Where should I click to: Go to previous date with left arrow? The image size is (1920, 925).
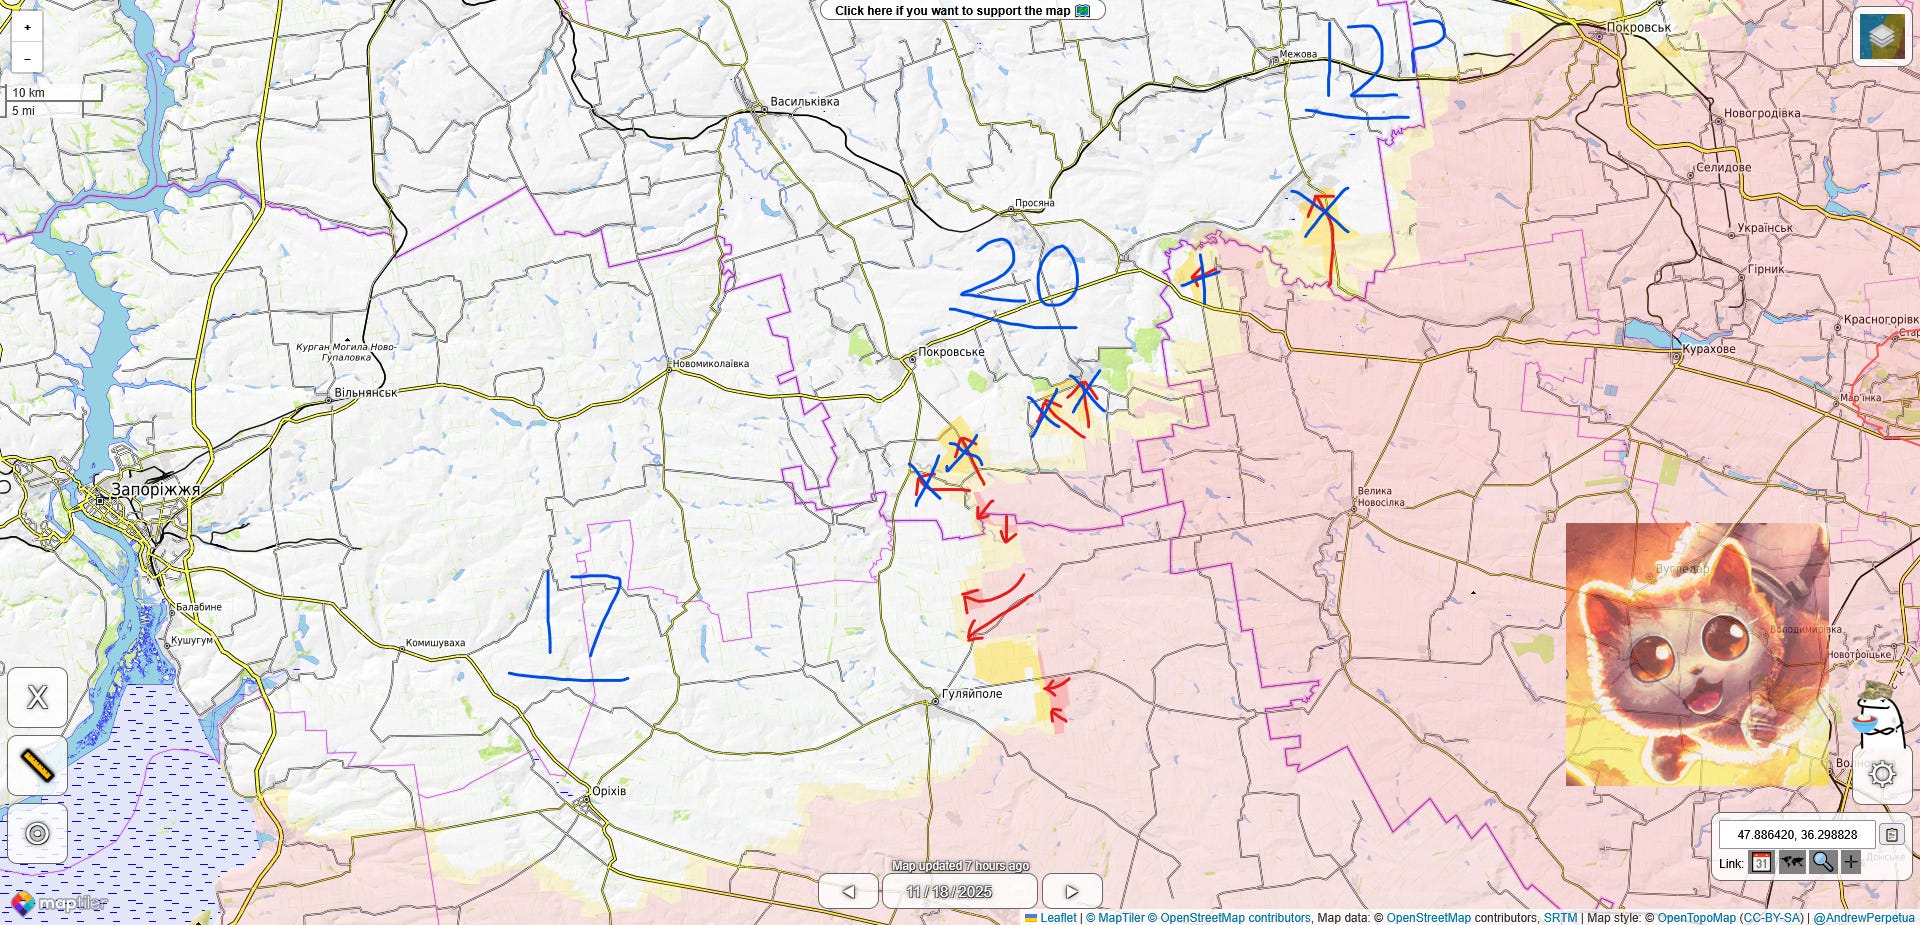pos(848,891)
